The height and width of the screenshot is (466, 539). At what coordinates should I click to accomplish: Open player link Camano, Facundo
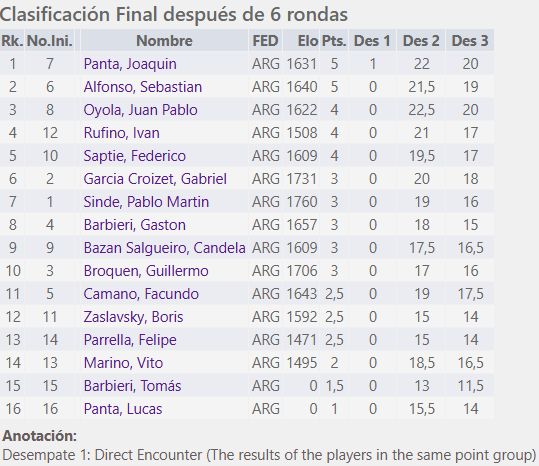click(x=141, y=294)
